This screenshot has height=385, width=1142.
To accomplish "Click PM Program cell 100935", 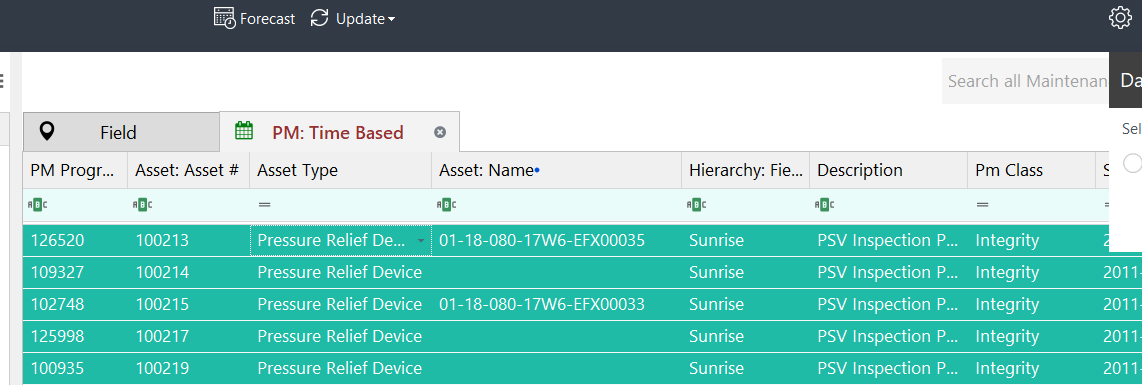I will (75, 368).
